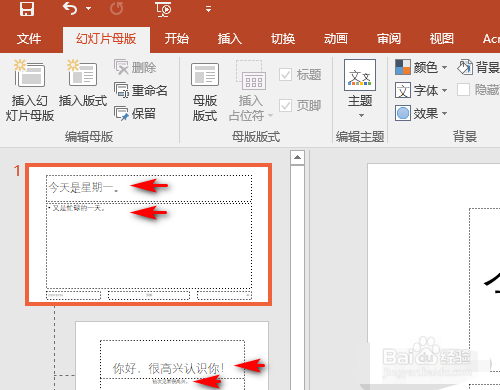500x390 pixels.
Task: Open the 动画 ribbon tab
Action: [336, 39]
